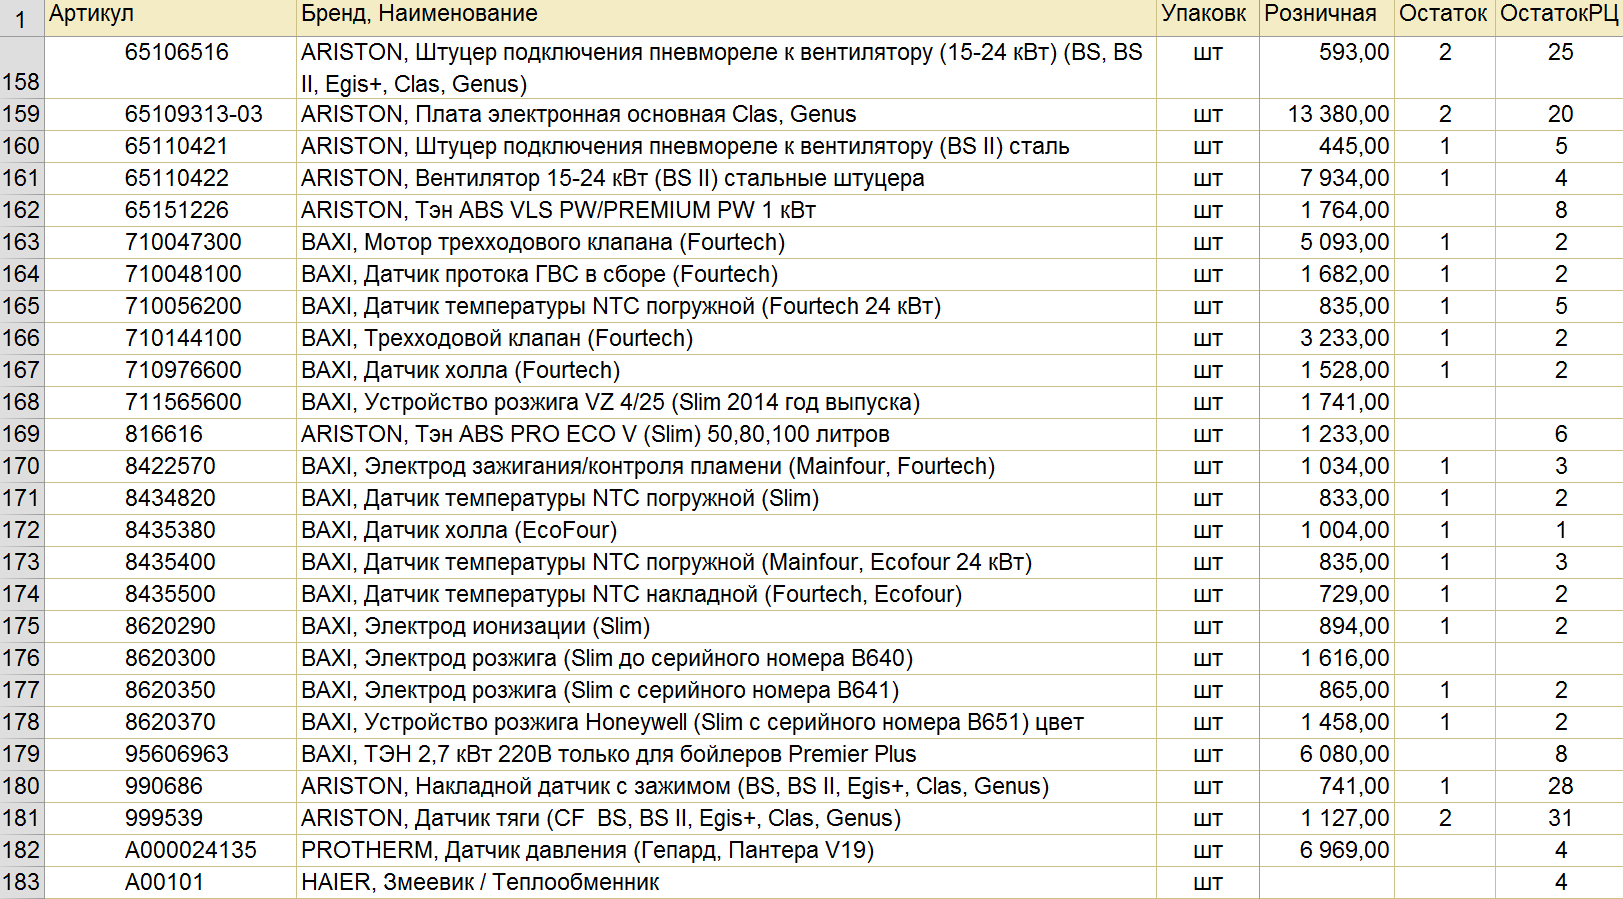1623x899 pixels.
Task: Select HAIER Змеевик / Теплообменник name cell
Action: point(726,882)
